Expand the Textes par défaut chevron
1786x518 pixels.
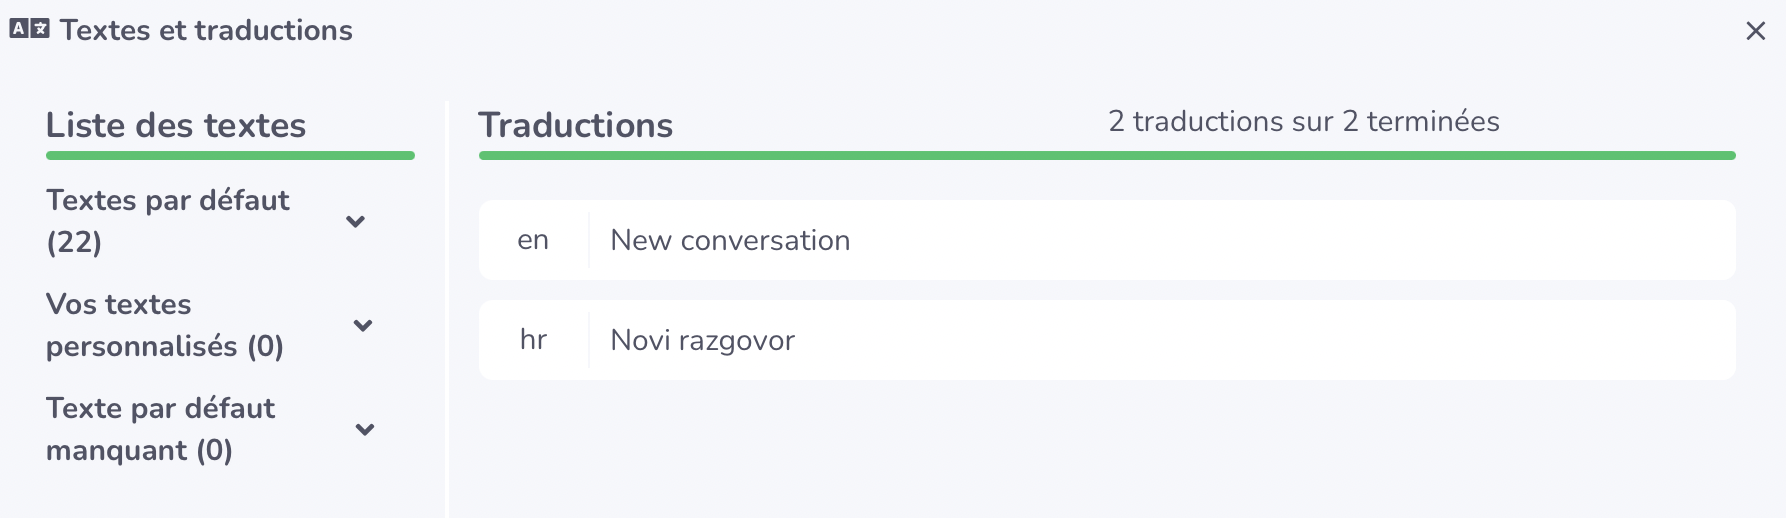(355, 221)
